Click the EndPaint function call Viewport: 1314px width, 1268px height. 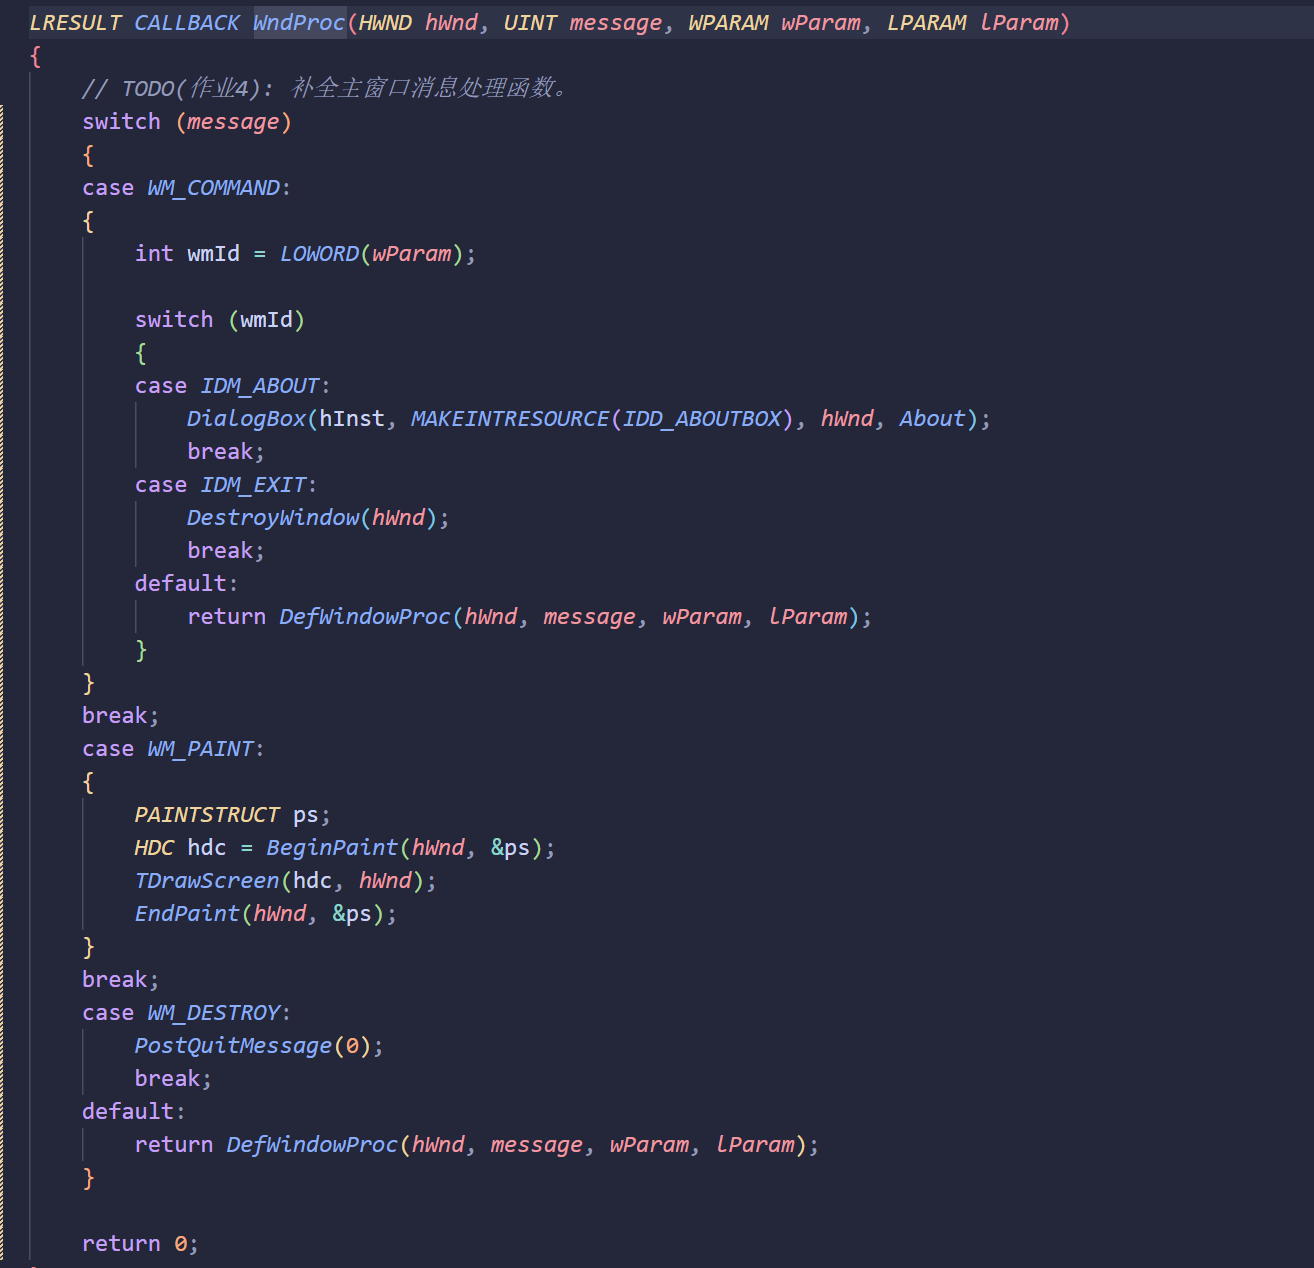pos(187,914)
